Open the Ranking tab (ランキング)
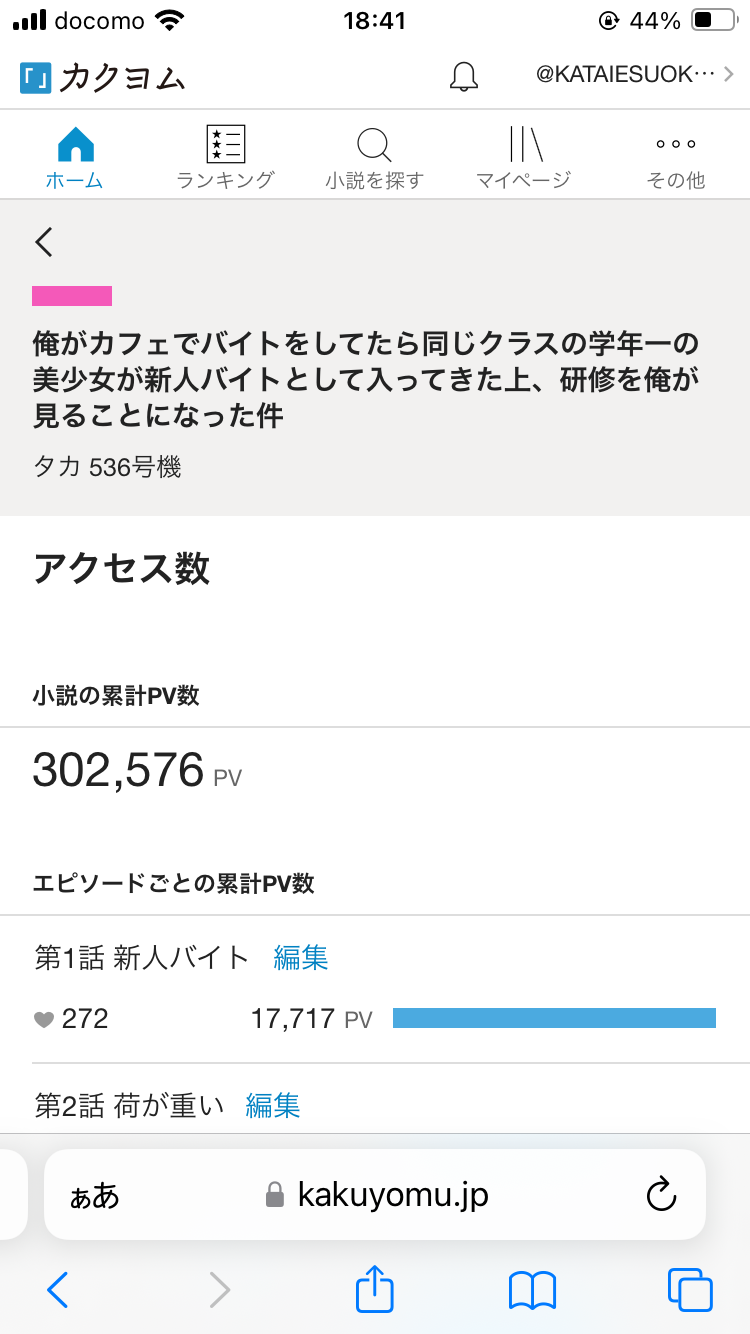750x1334 pixels. [x=225, y=157]
